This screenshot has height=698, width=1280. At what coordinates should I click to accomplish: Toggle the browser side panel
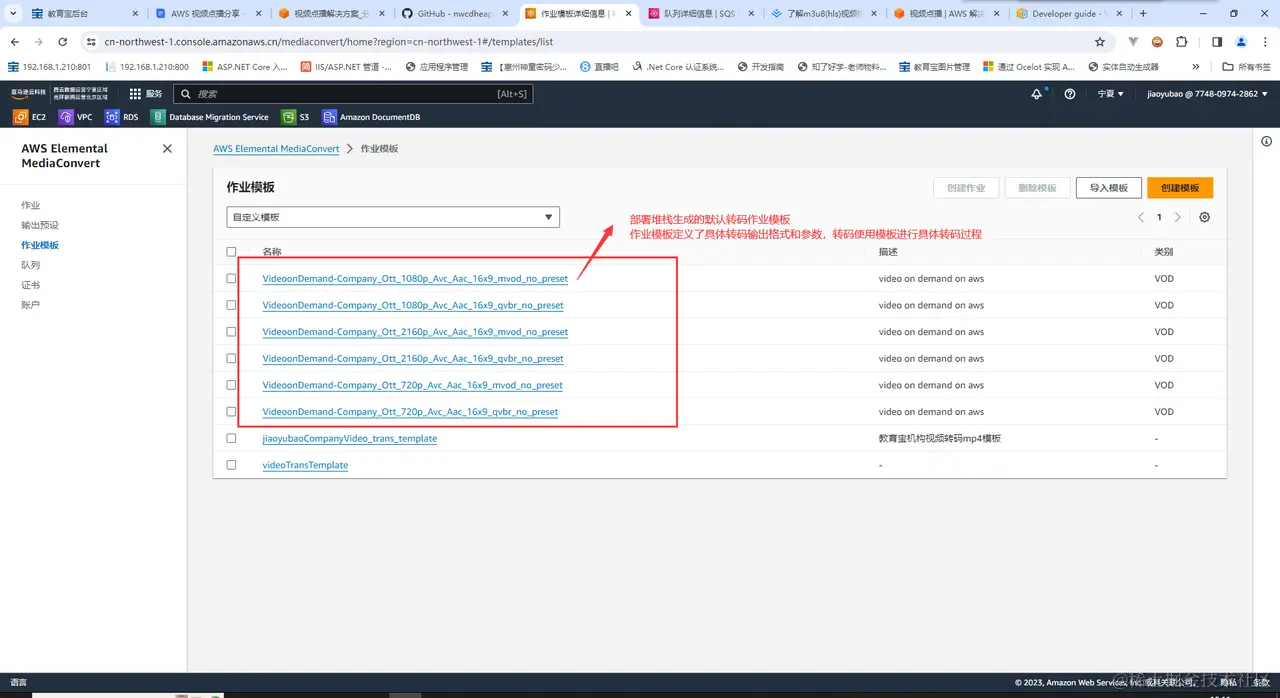[x=1217, y=42]
